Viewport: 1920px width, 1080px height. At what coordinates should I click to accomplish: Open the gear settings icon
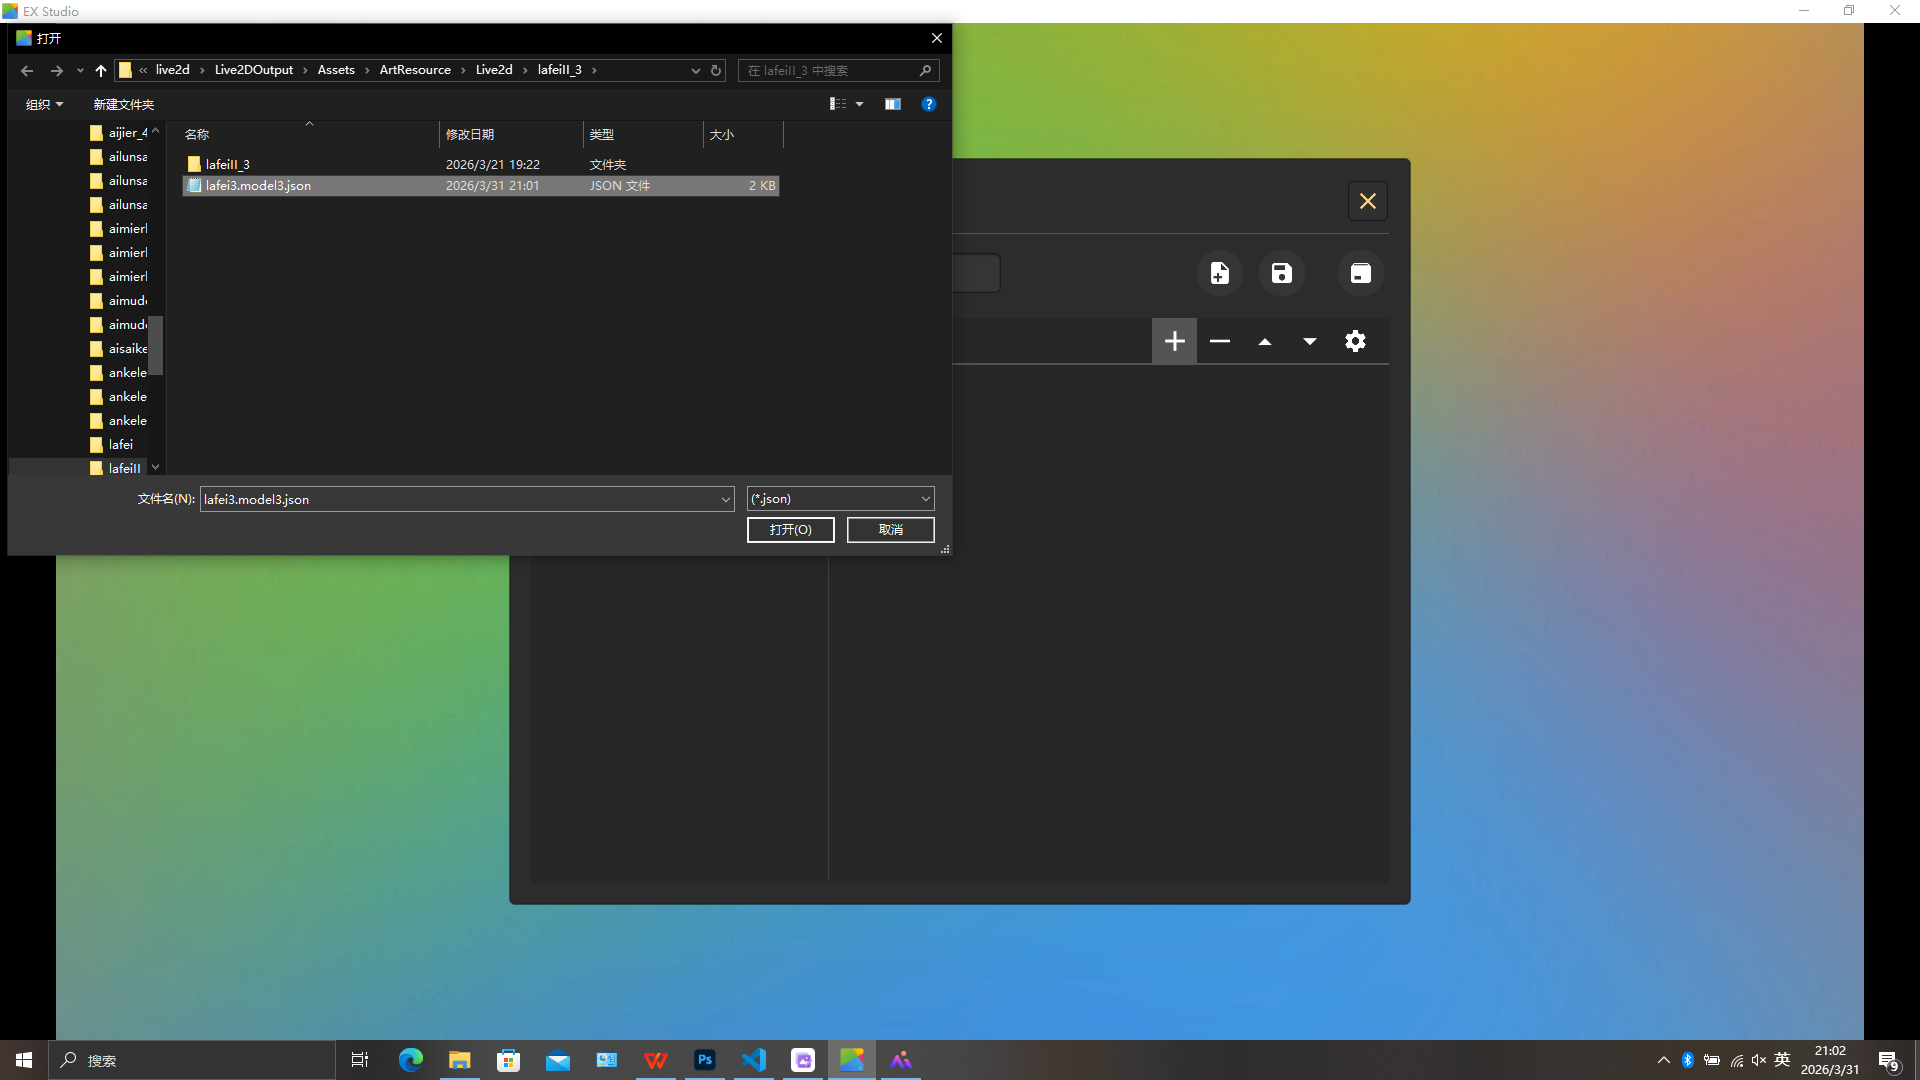(x=1355, y=341)
